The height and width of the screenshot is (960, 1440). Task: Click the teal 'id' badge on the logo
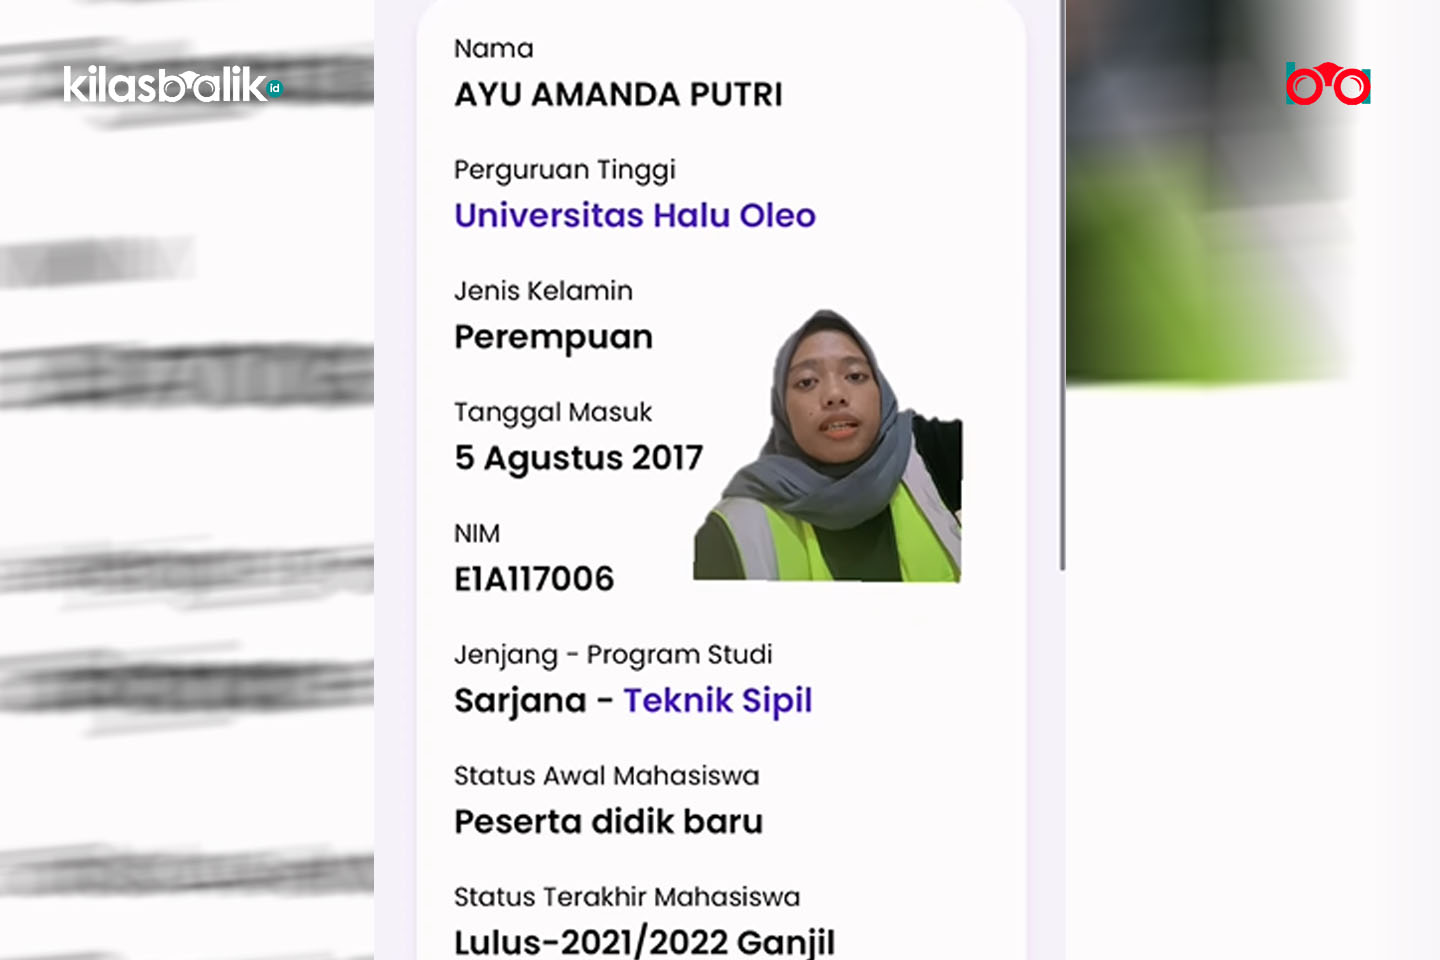pyautogui.click(x=275, y=88)
